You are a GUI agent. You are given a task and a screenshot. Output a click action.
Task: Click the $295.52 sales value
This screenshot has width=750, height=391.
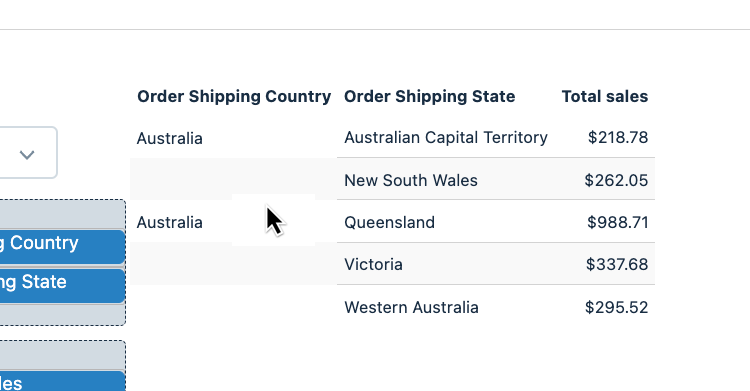[616, 307]
